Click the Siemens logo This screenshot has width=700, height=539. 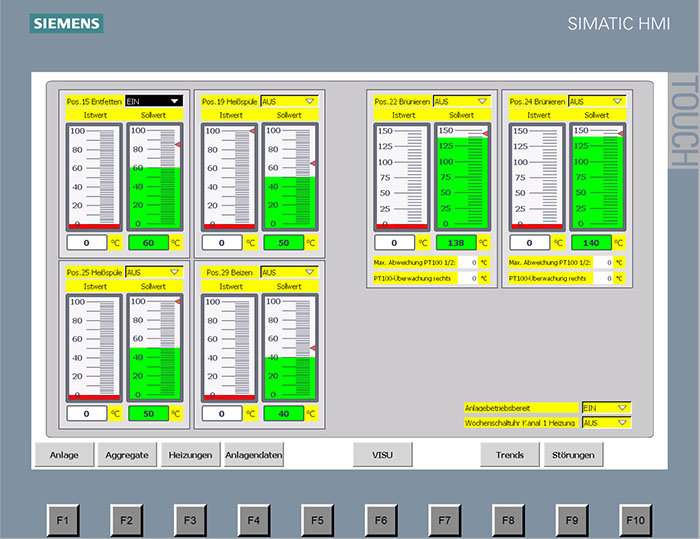point(66,23)
